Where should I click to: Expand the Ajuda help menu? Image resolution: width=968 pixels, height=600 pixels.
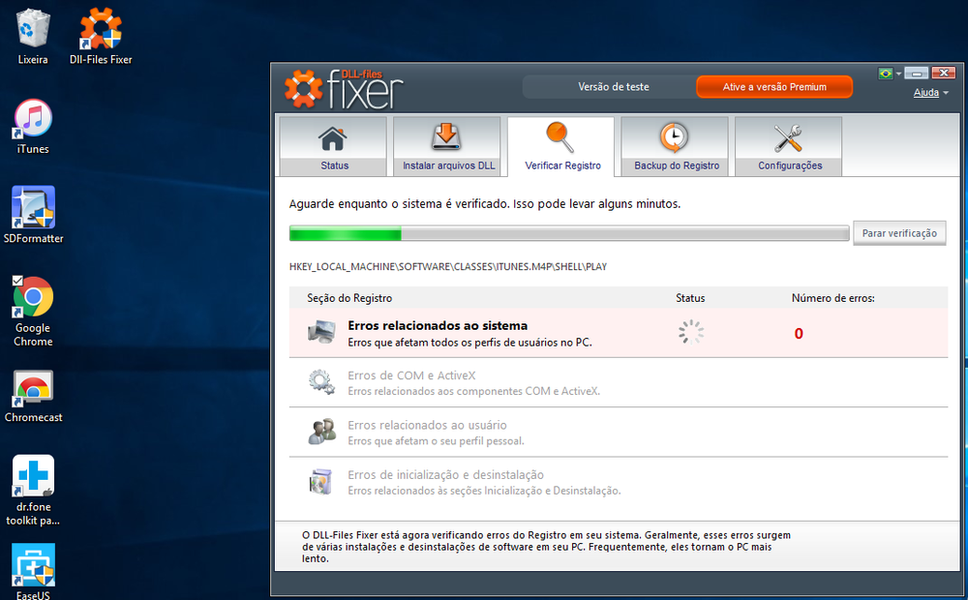[x=931, y=93]
